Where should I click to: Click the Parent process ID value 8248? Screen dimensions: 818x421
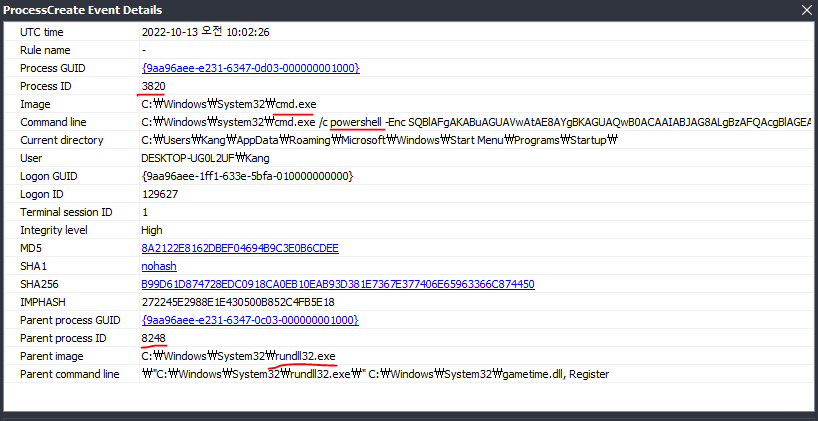(153, 338)
